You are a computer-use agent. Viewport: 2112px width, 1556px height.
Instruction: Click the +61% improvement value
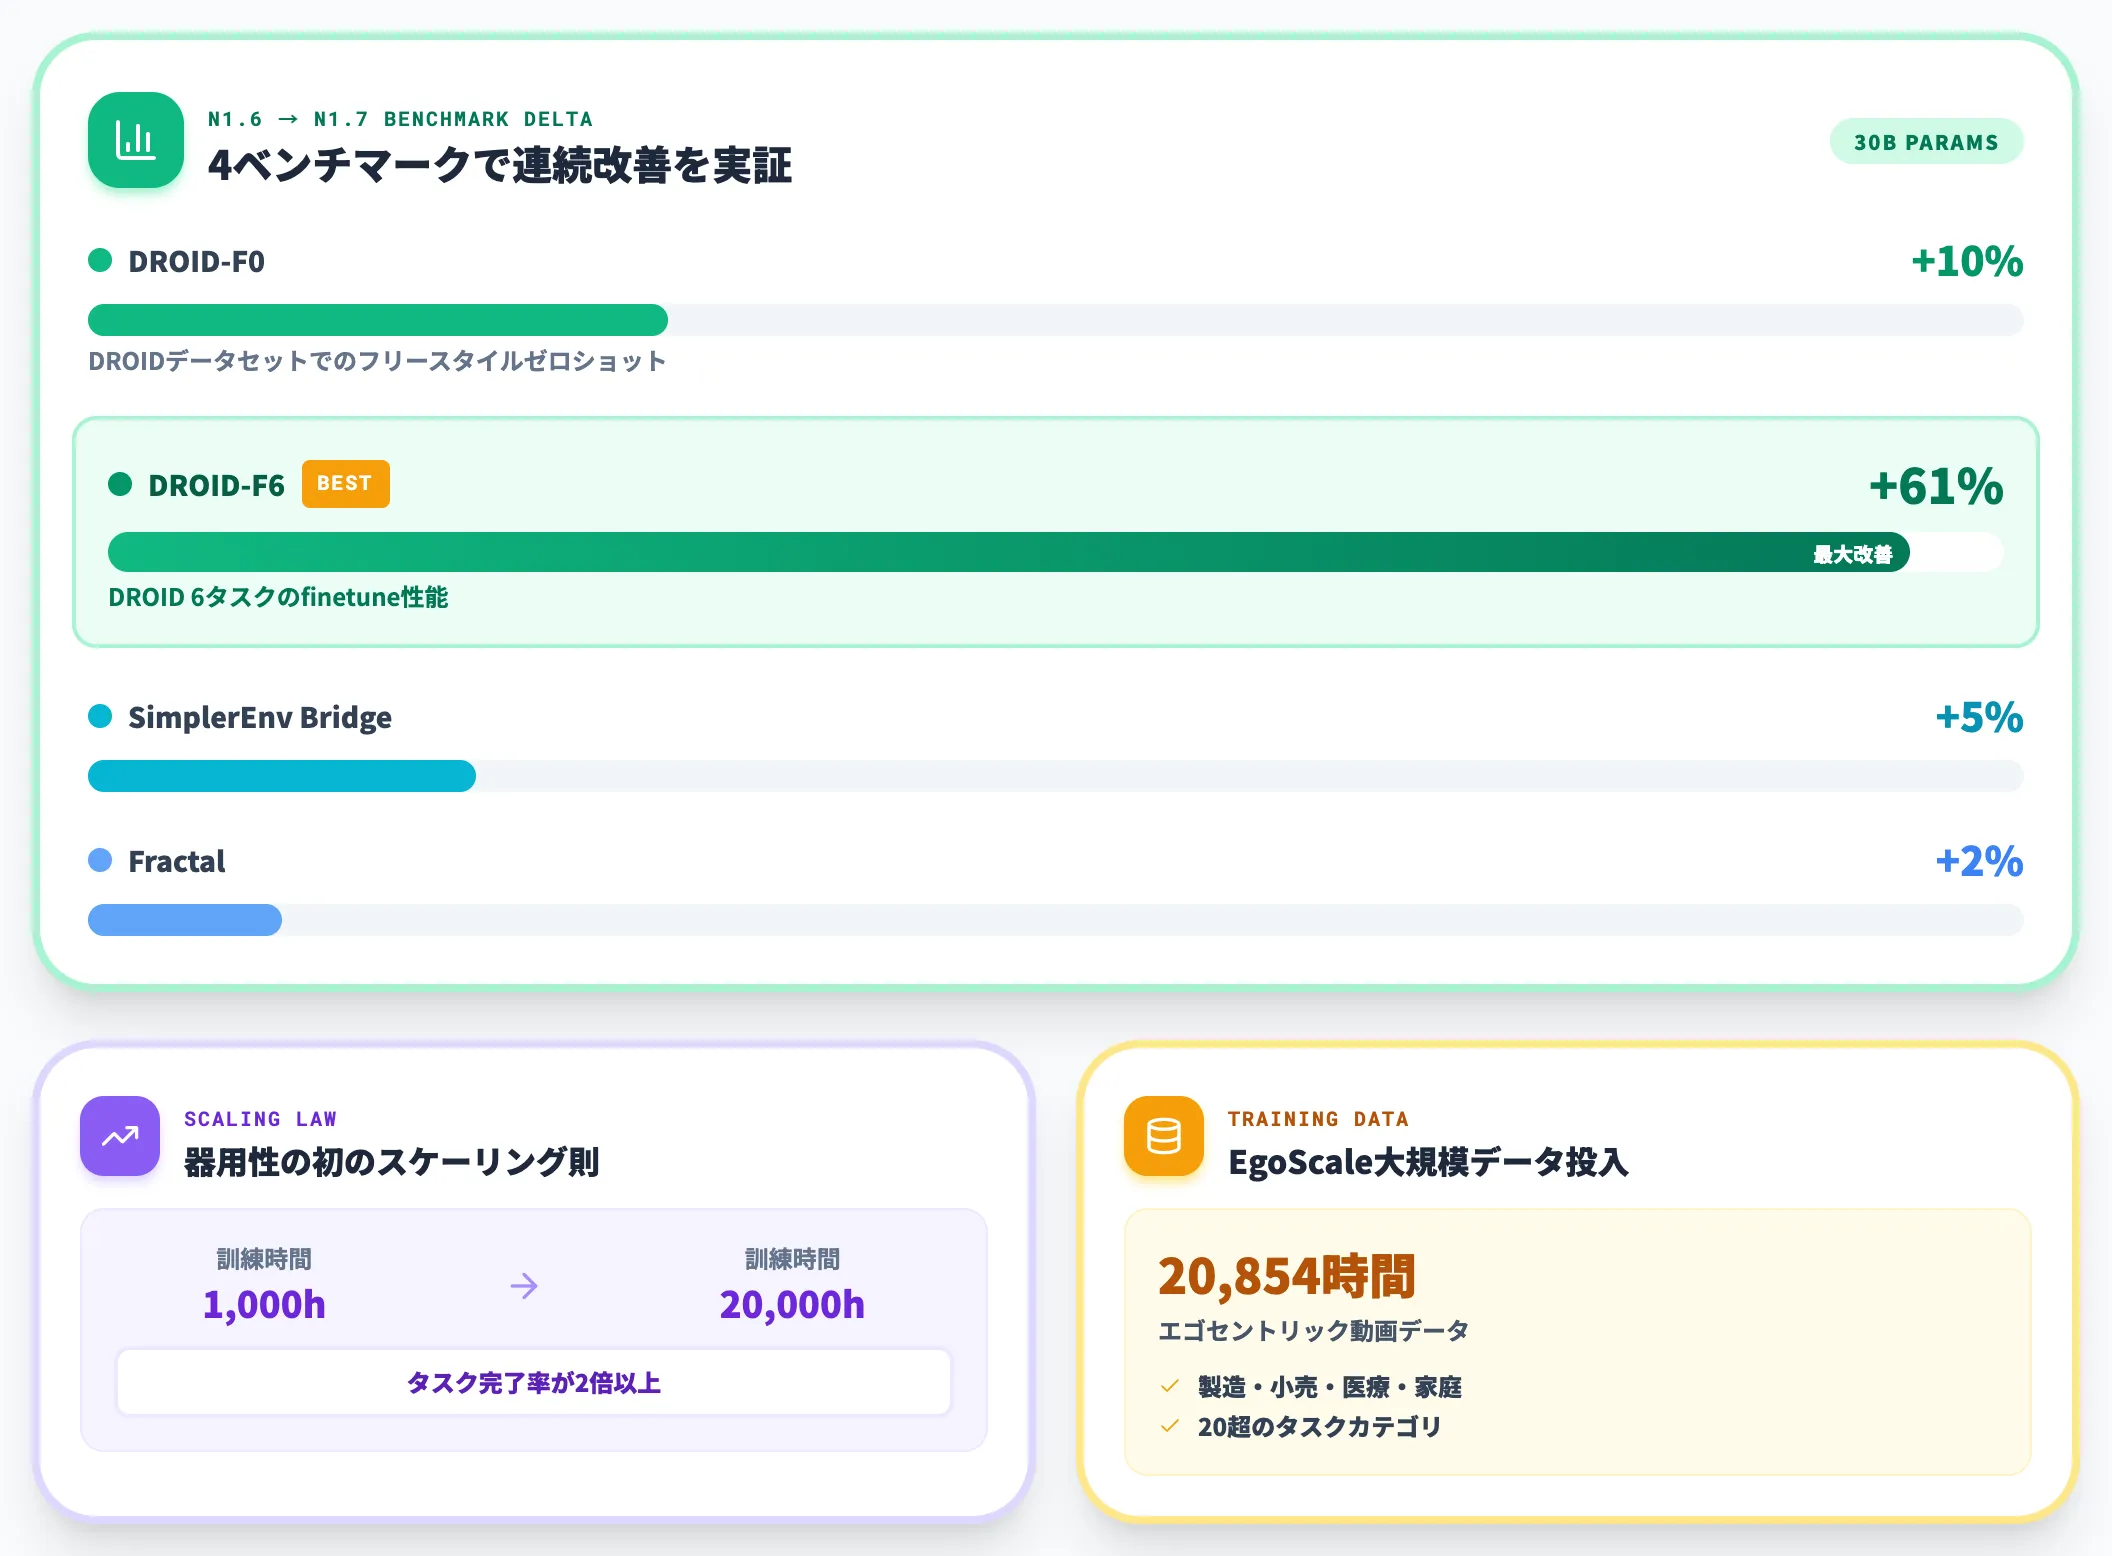click(x=1936, y=487)
